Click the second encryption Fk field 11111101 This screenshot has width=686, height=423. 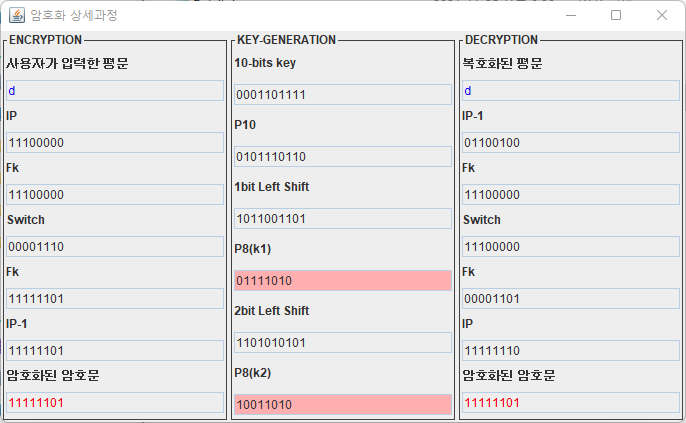pyautogui.click(x=115, y=299)
